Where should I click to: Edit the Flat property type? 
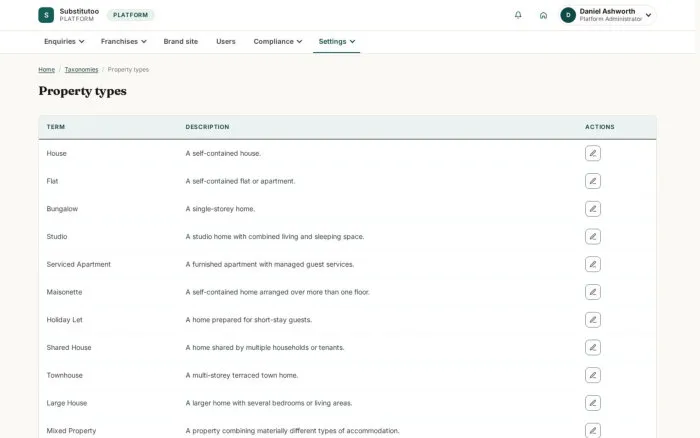pos(592,181)
